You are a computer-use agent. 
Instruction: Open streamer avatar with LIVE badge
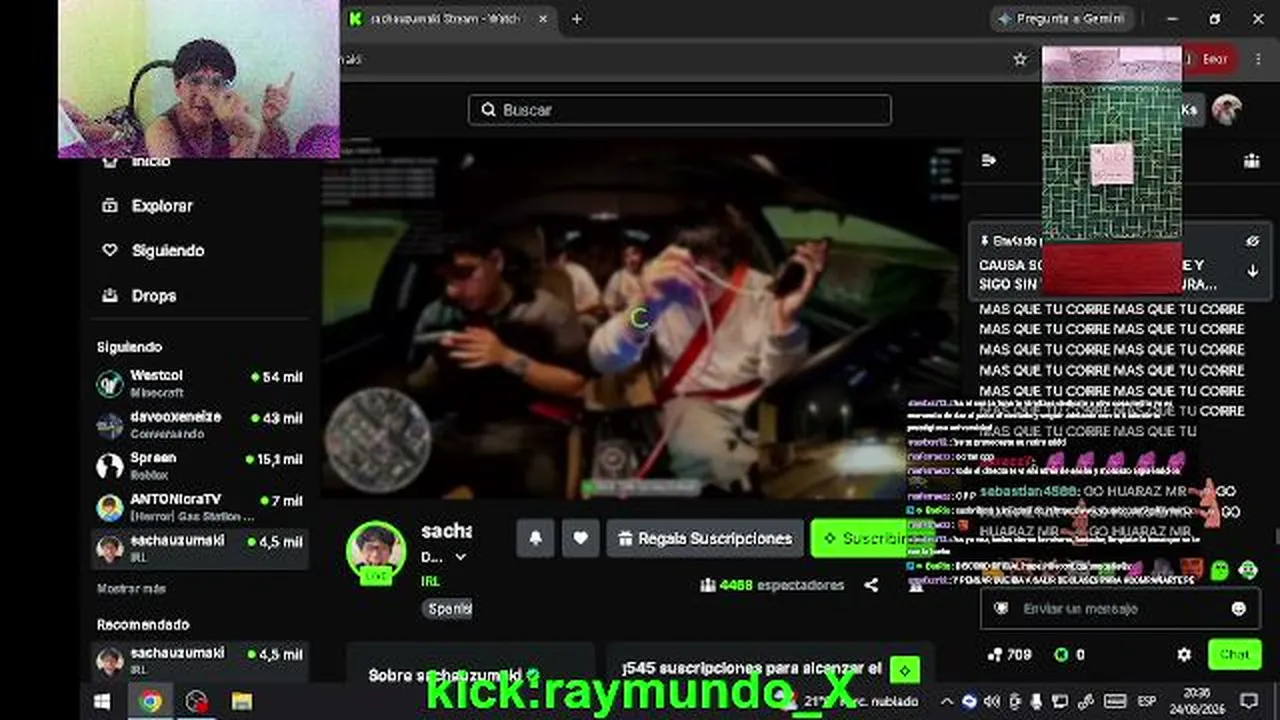pyautogui.click(x=376, y=551)
